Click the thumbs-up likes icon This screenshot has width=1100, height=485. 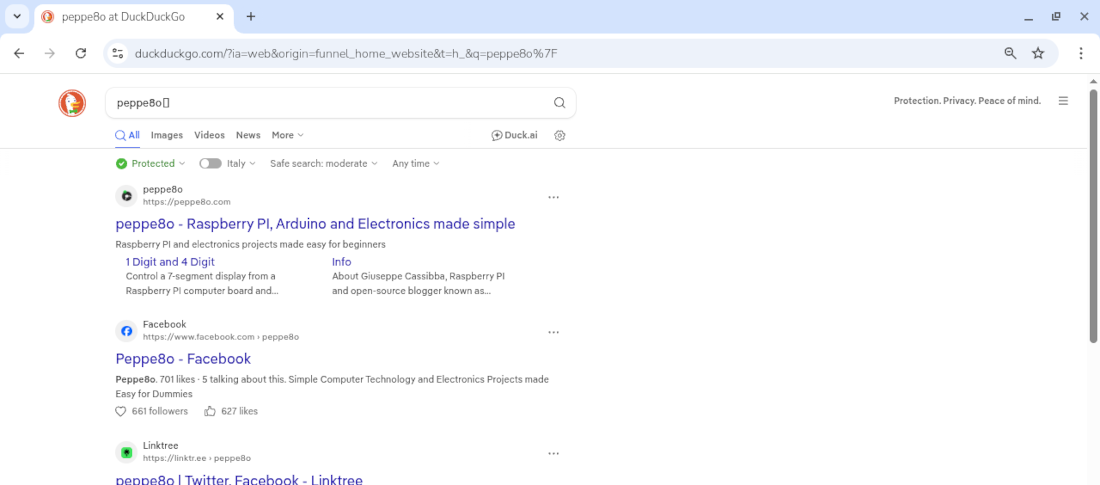tap(210, 411)
